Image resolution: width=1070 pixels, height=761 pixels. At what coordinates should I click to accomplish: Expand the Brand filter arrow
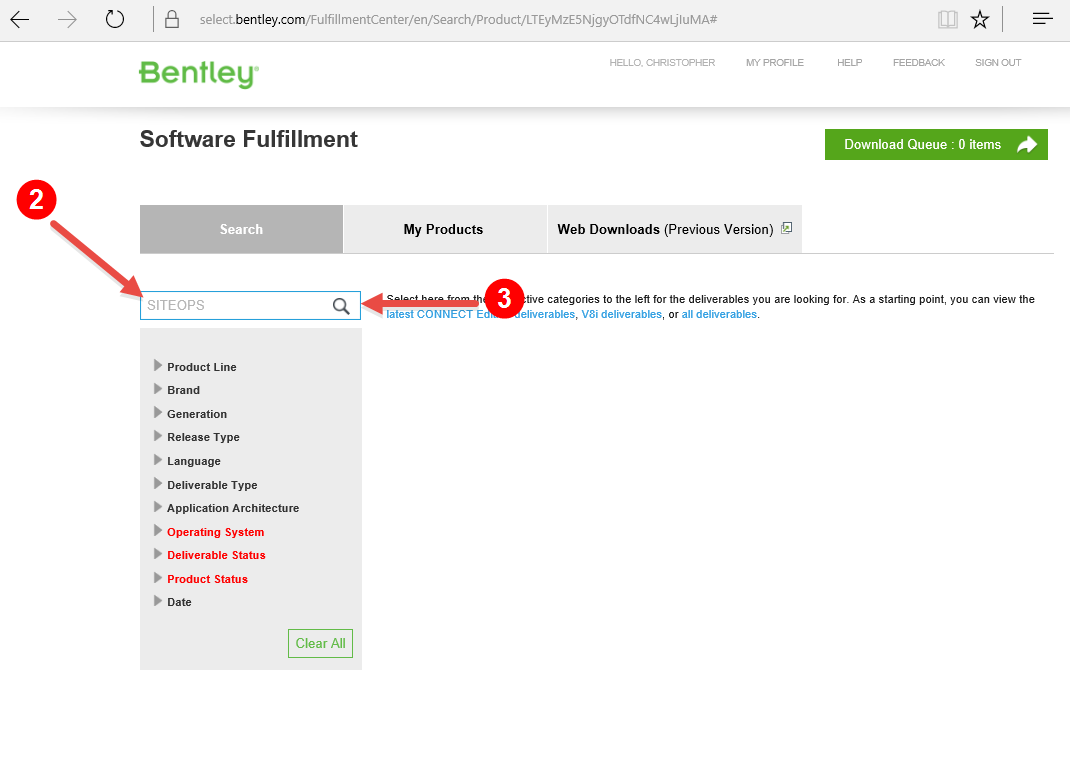point(158,389)
